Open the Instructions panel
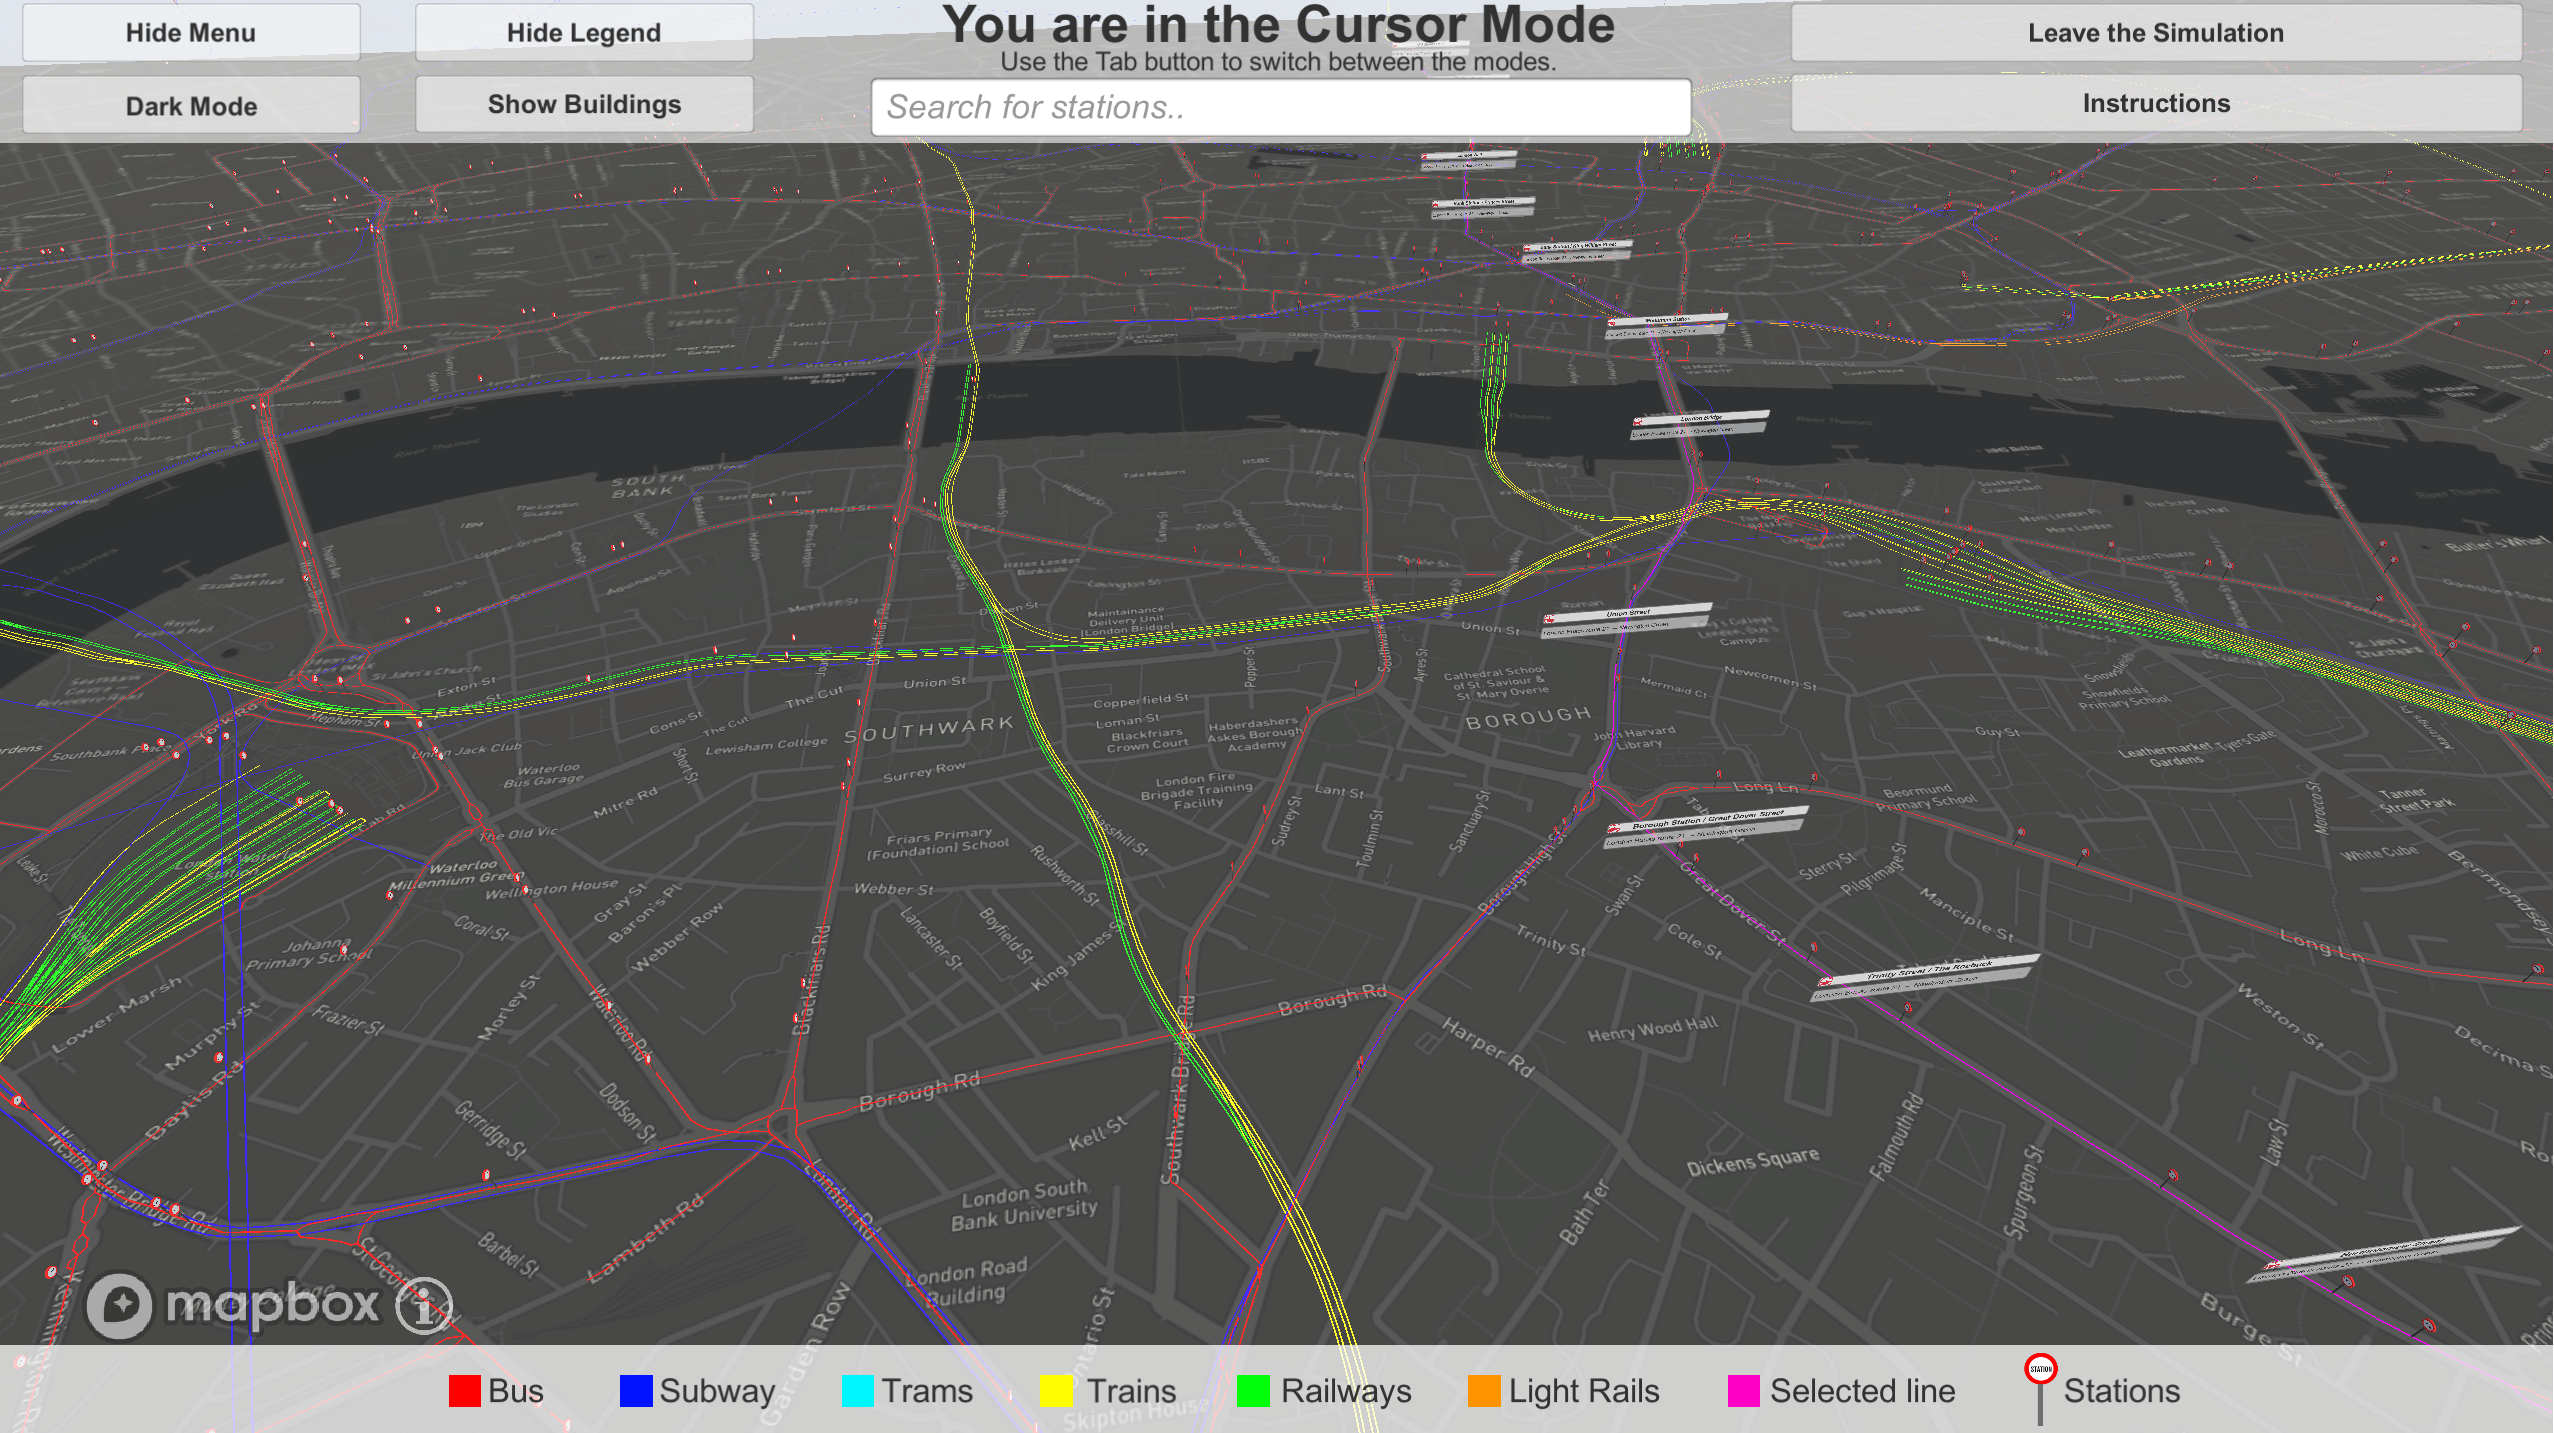The width and height of the screenshot is (2554, 1433). point(2155,103)
